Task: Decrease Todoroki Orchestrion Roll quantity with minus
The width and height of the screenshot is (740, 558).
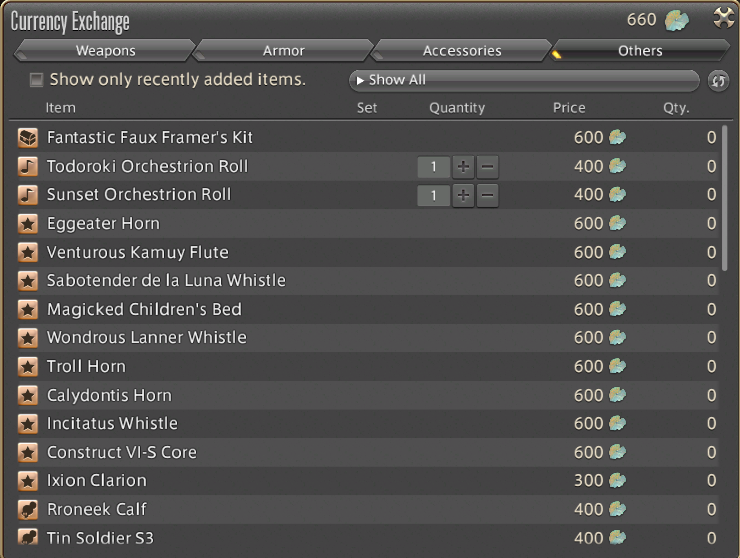Action: point(488,167)
